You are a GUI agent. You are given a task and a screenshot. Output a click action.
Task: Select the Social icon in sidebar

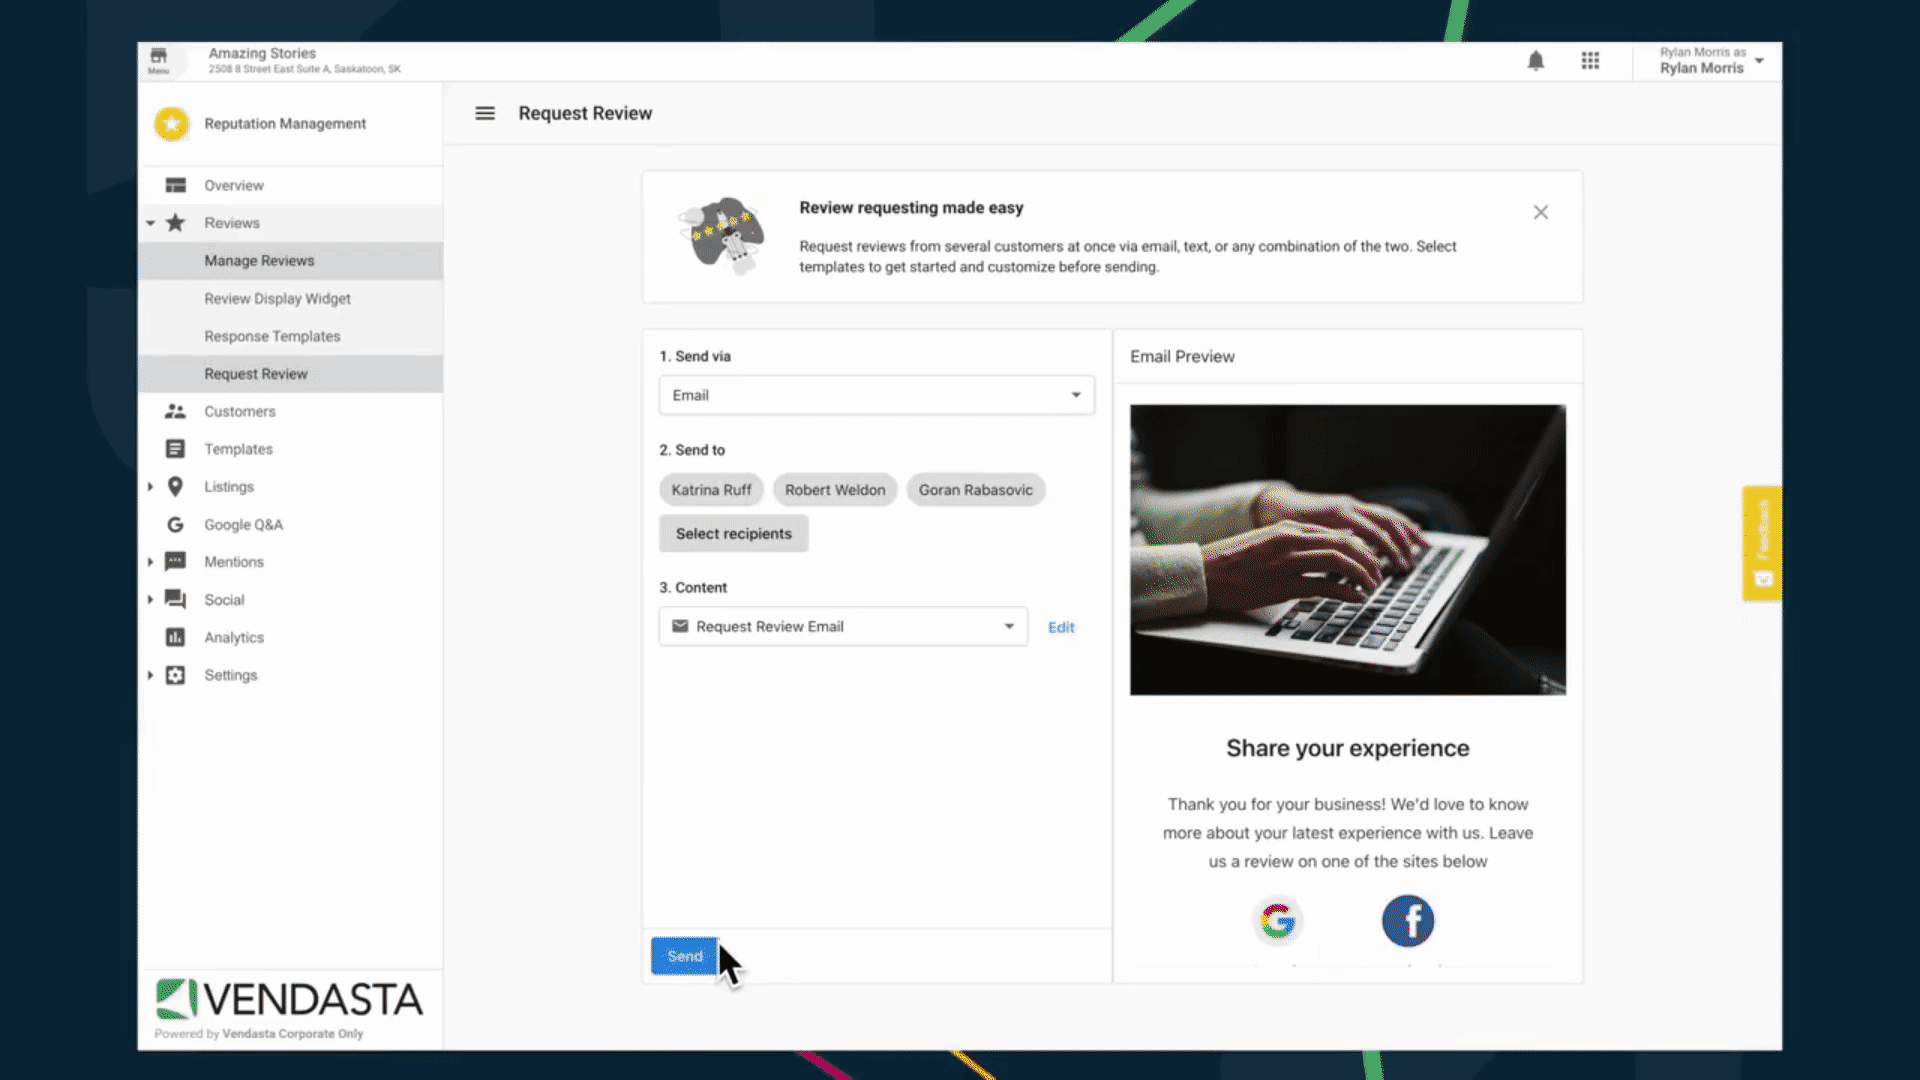pos(175,599)
